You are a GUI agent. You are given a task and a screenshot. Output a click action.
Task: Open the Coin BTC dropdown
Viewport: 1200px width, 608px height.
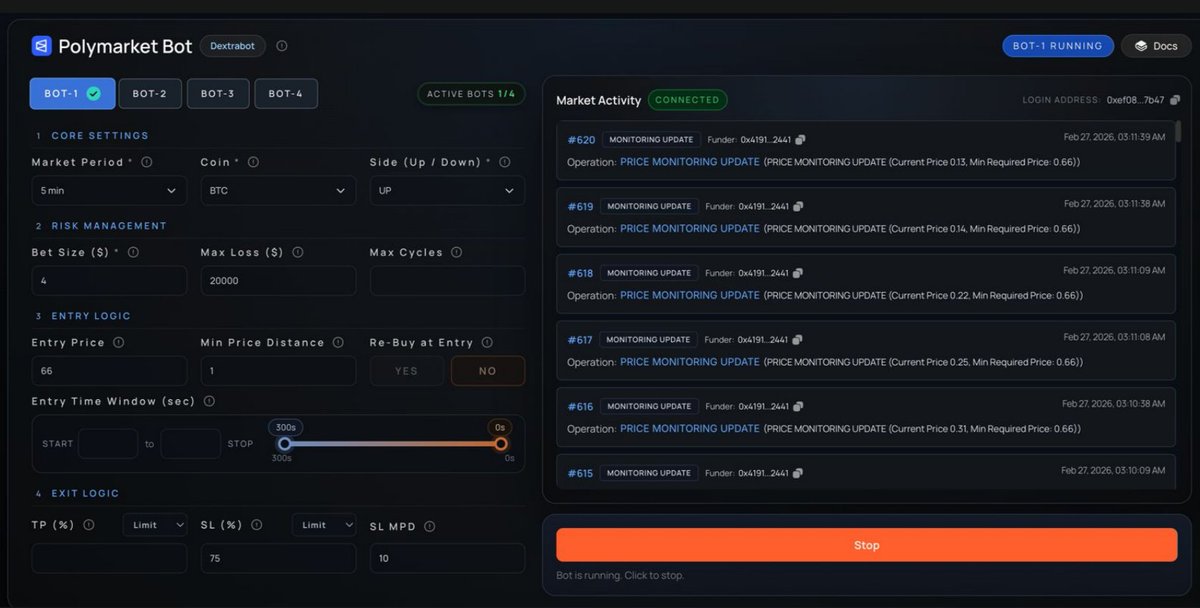tap(278, 190)
